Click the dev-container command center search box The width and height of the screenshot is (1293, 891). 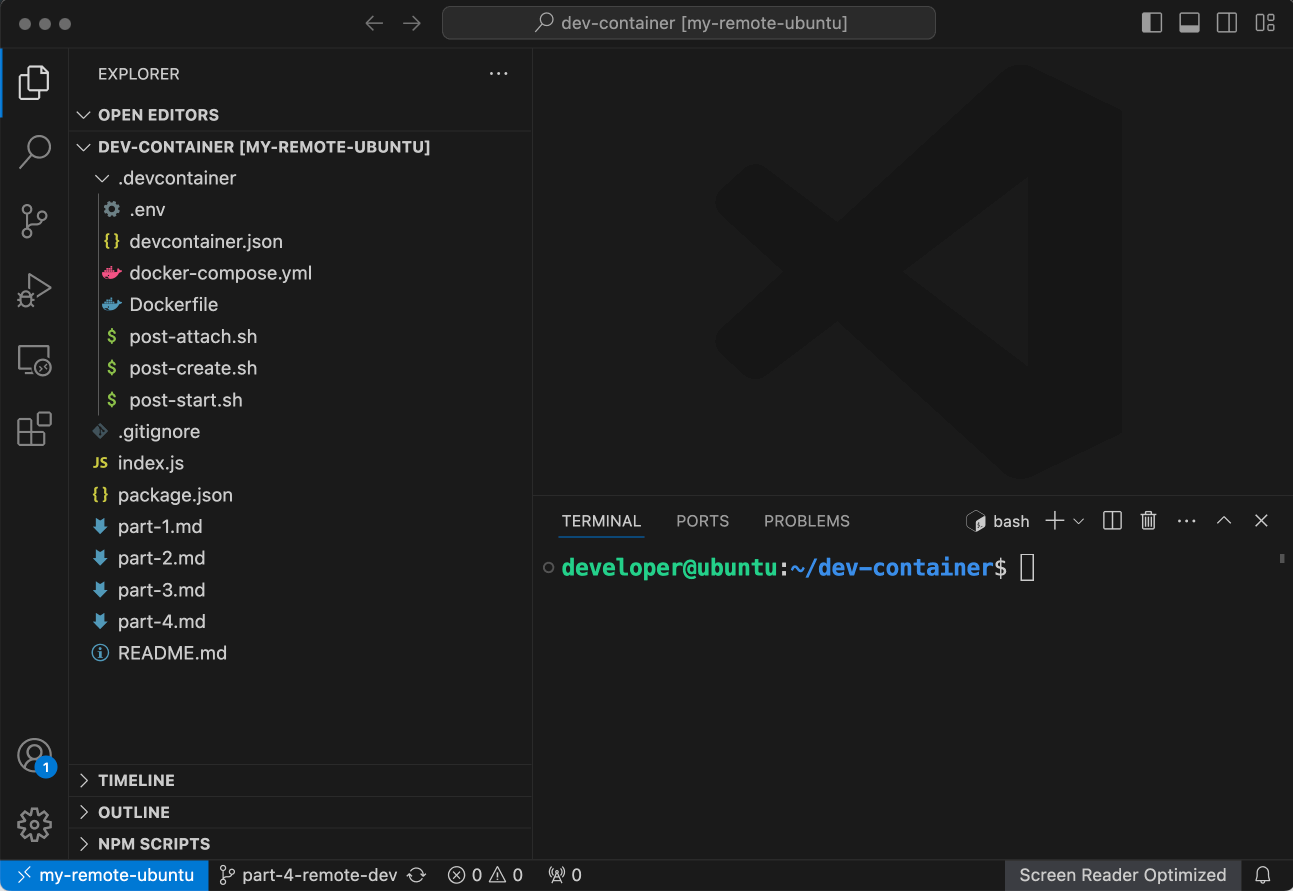tap(688, 22)
